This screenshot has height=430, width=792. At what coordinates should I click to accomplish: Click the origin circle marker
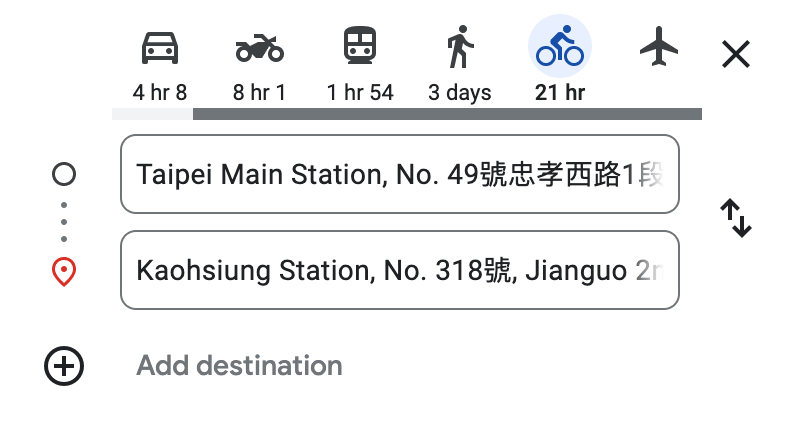(64, 174)
